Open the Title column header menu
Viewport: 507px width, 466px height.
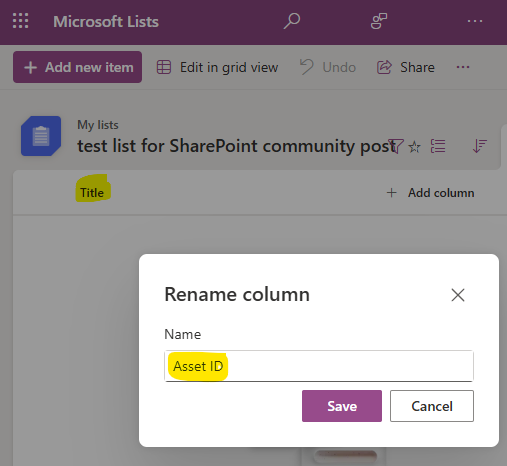coord(92,193)
